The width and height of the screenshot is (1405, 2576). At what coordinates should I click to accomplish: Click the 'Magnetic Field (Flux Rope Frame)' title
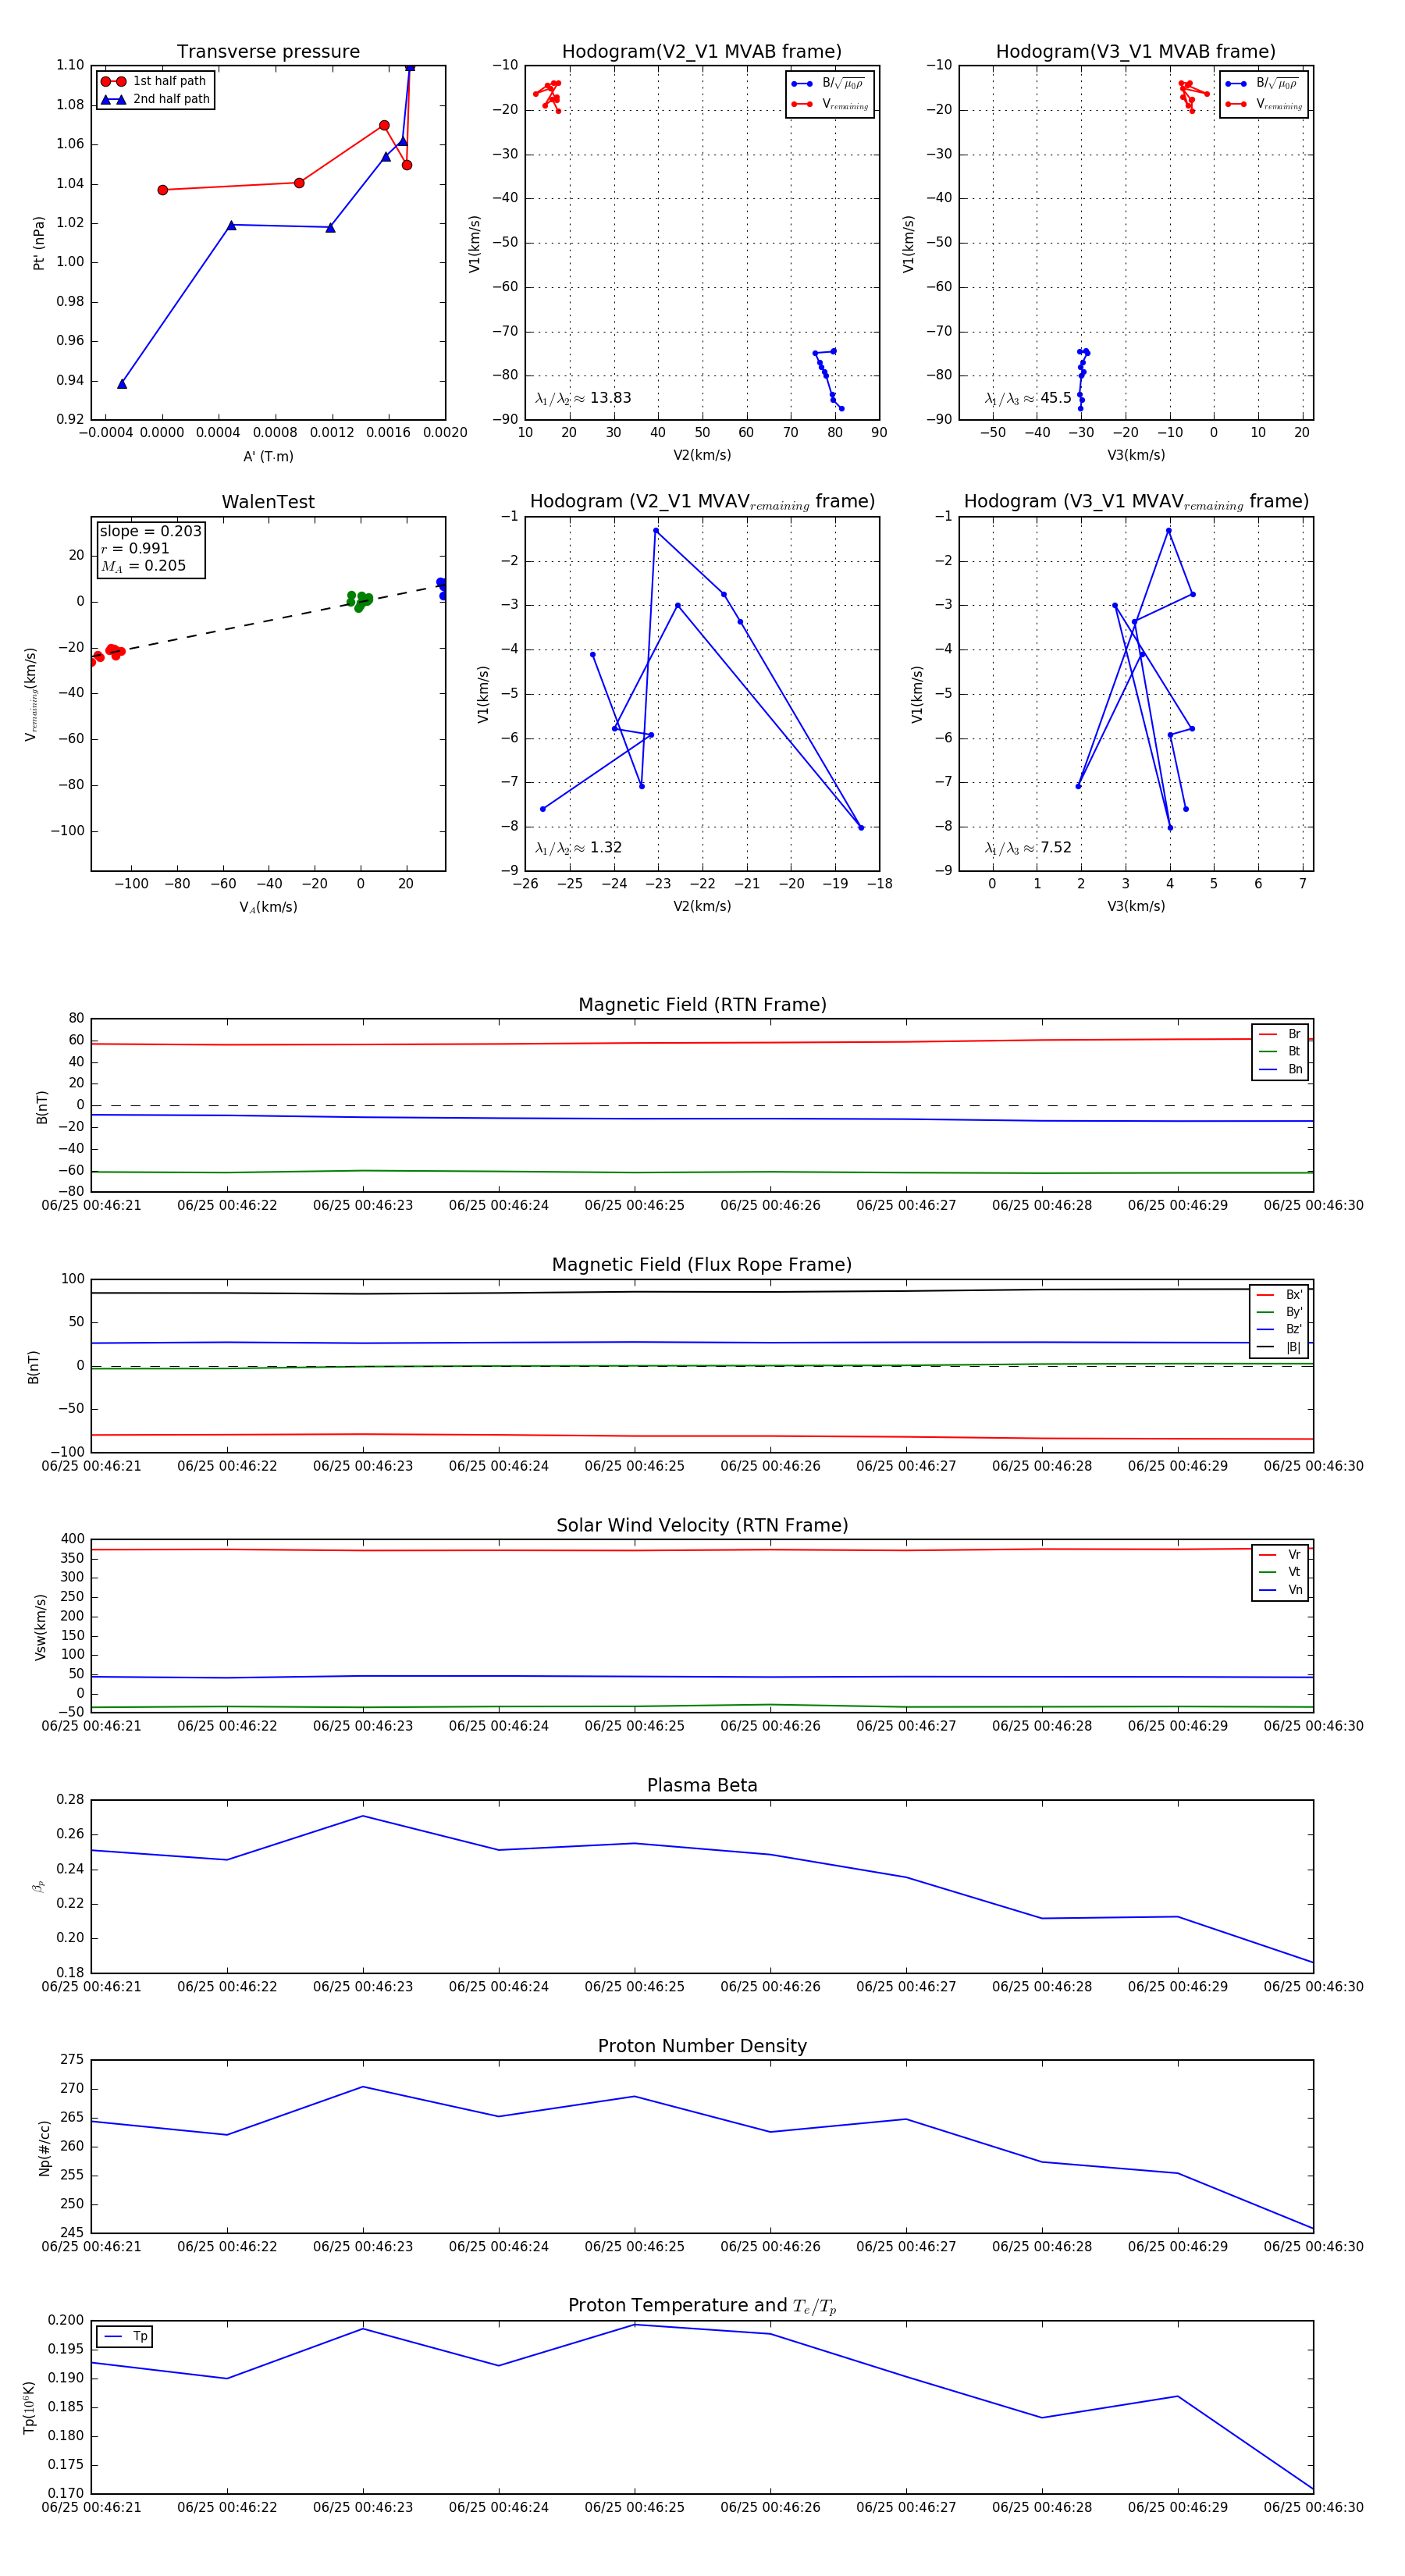(x=702, y=1265)
